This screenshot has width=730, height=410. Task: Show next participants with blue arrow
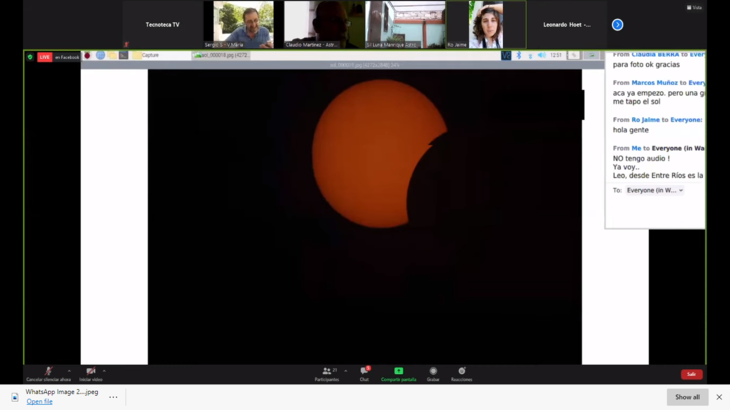click(x=617, y=25)
